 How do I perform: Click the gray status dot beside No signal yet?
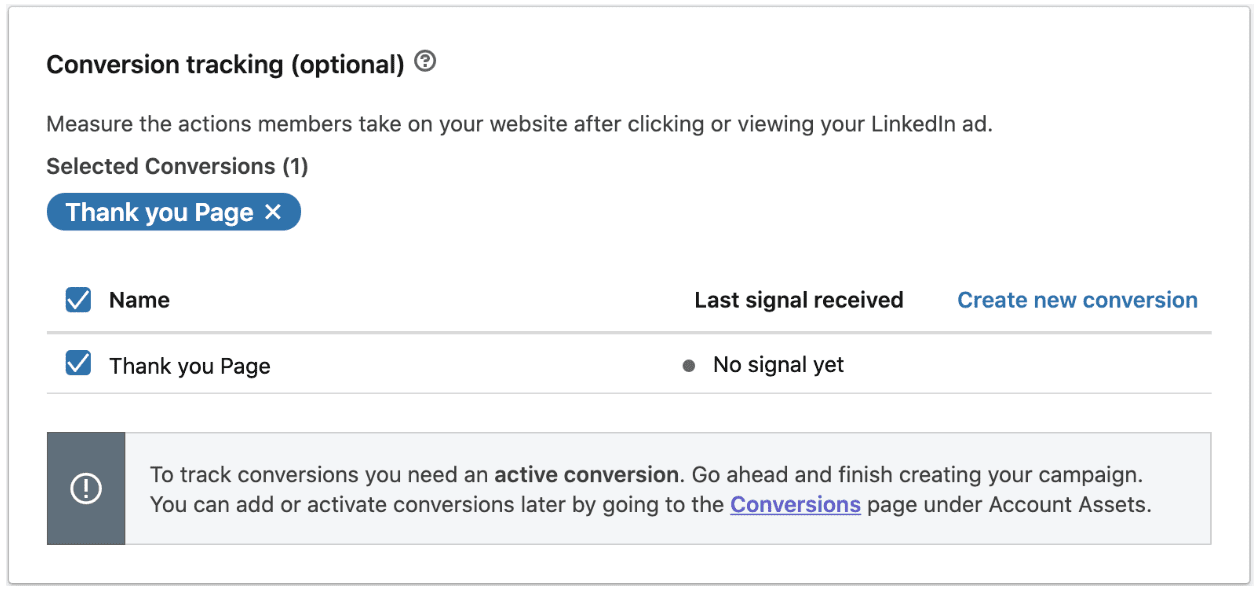click(x=688, y=366)
